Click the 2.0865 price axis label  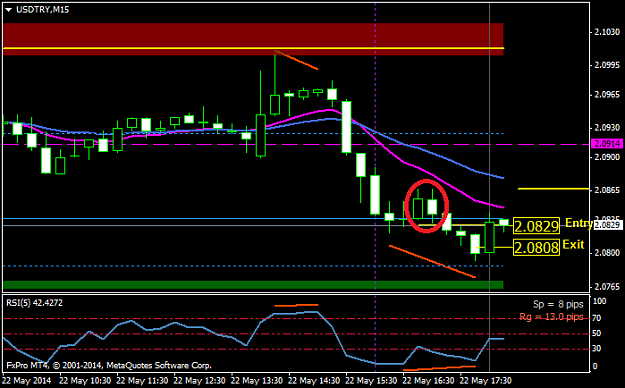coord(607,191)
